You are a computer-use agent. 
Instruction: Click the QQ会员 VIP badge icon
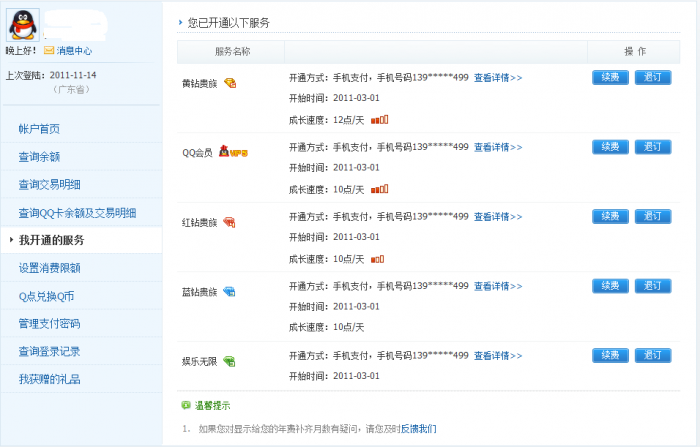233,152
